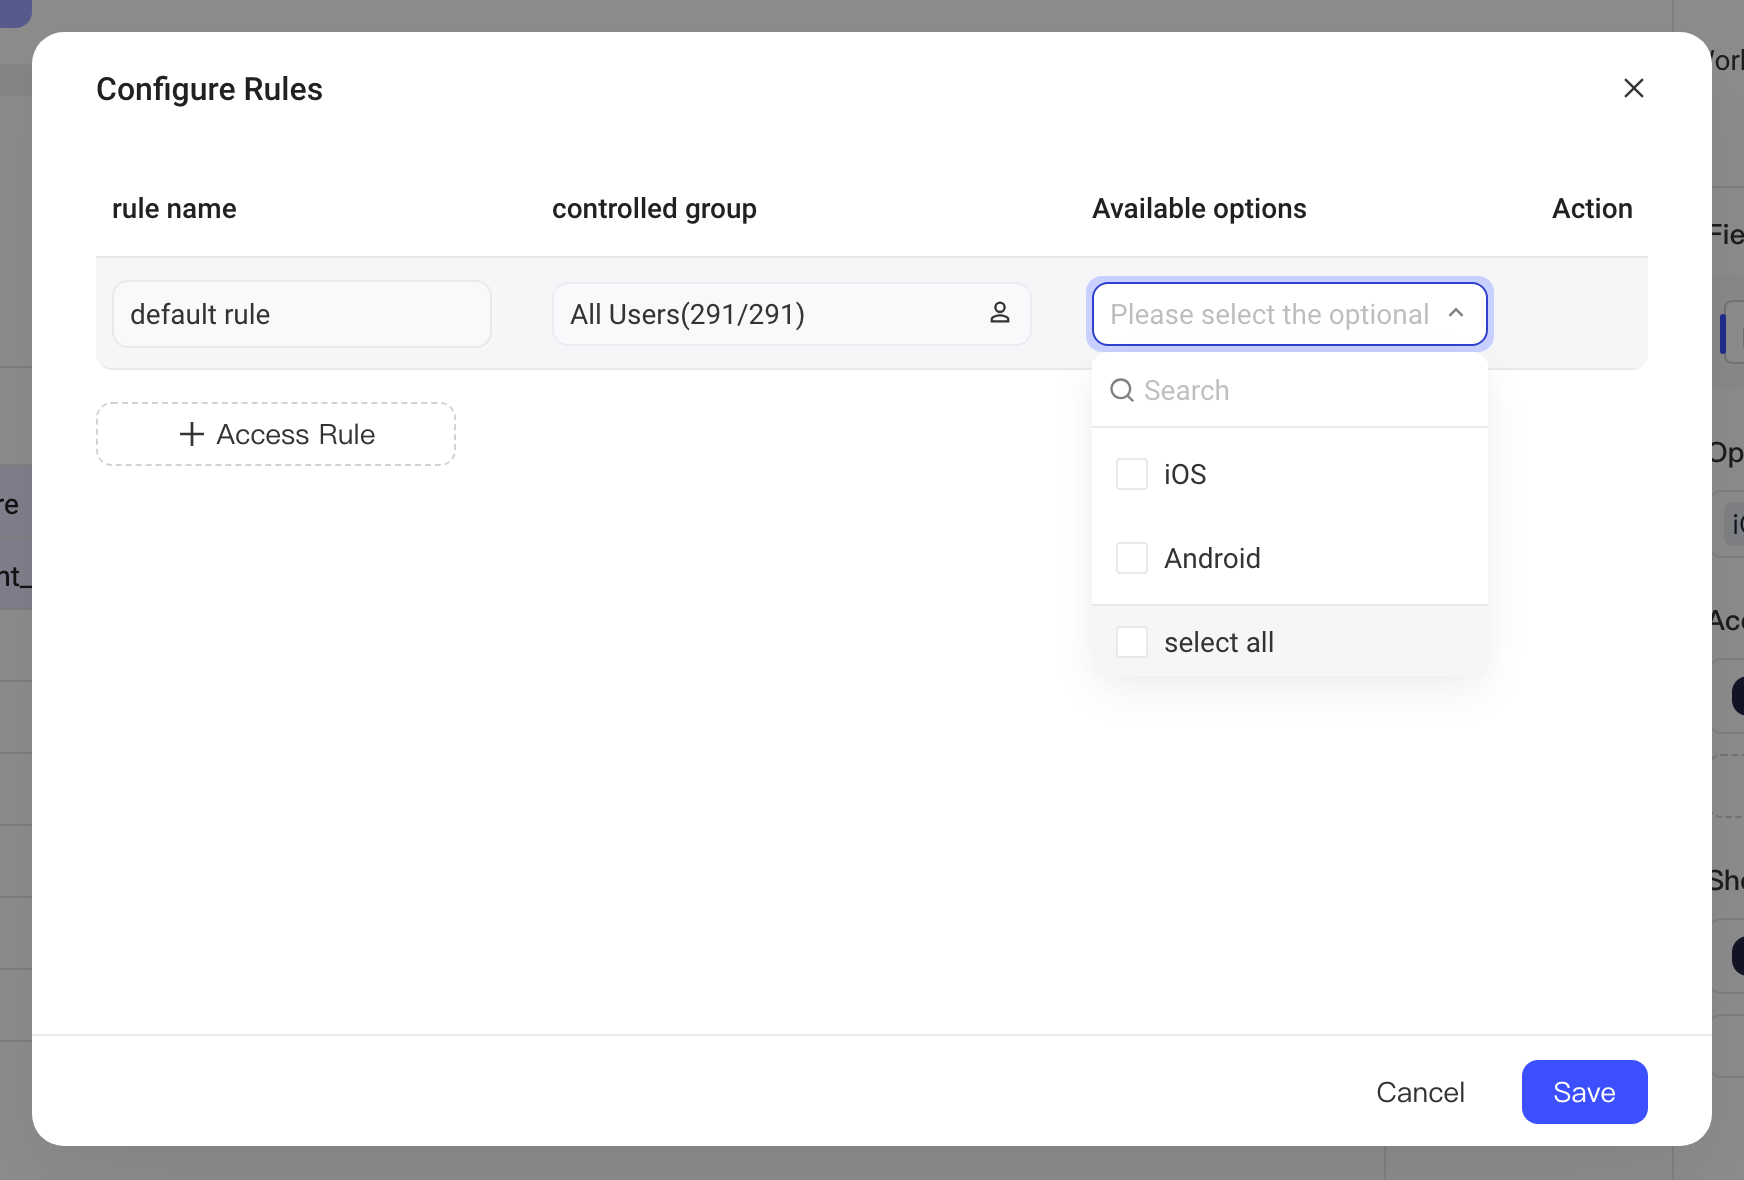1744x1180 pixels.
Task: Click the 'Configure Rules' dialog title
Action: [x=209, y=89]
